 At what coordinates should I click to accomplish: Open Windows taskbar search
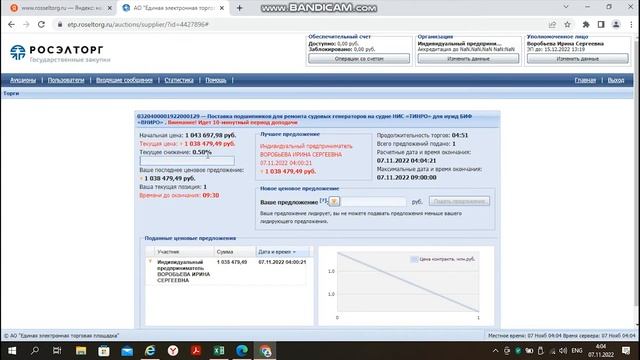[x=35, y=351]
